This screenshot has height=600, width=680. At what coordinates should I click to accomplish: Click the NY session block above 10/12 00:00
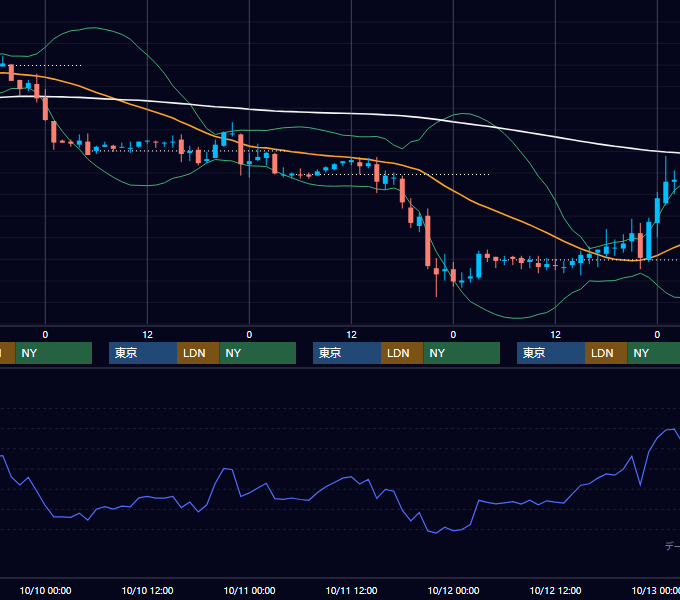(x=462, y=353)
